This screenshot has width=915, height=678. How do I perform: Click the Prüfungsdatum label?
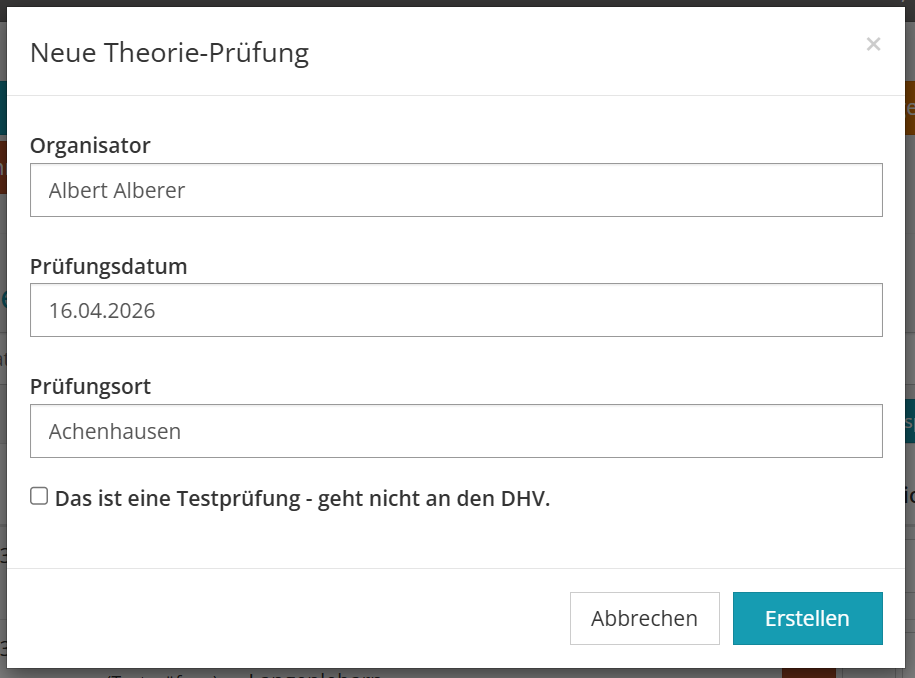coord(108,266)
